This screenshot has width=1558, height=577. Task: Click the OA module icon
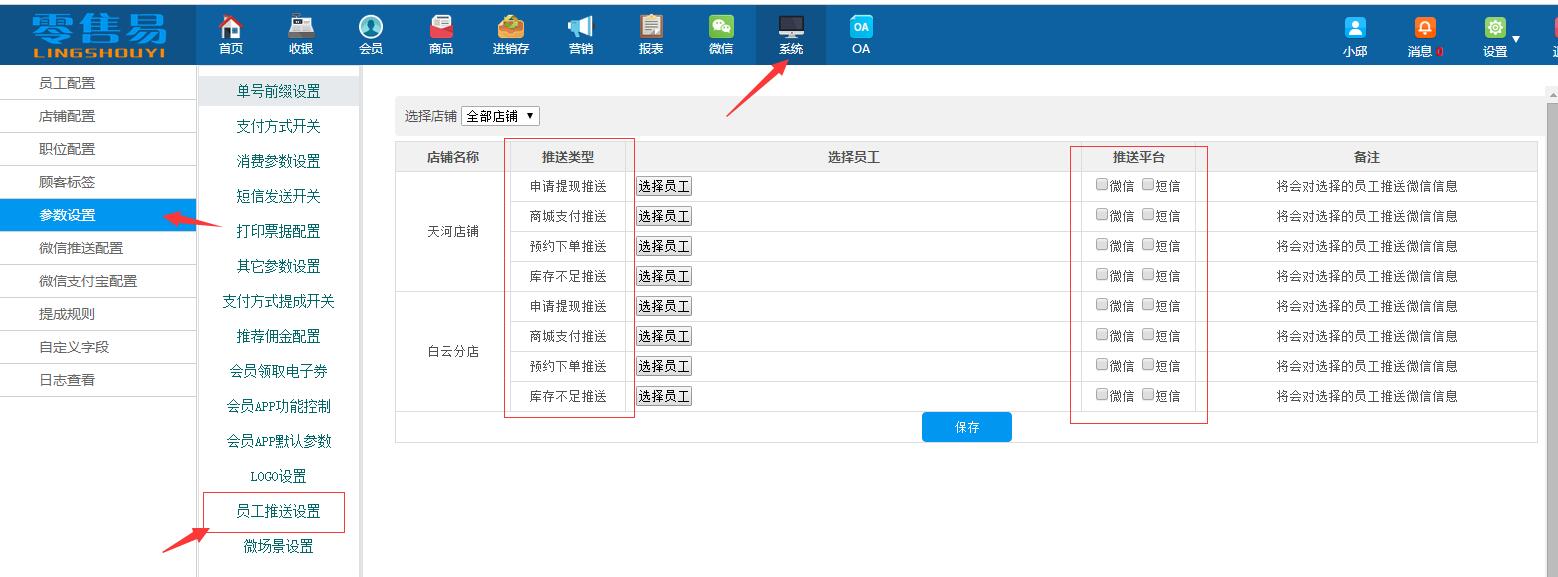pyautogui.click(x=859, y=33)
